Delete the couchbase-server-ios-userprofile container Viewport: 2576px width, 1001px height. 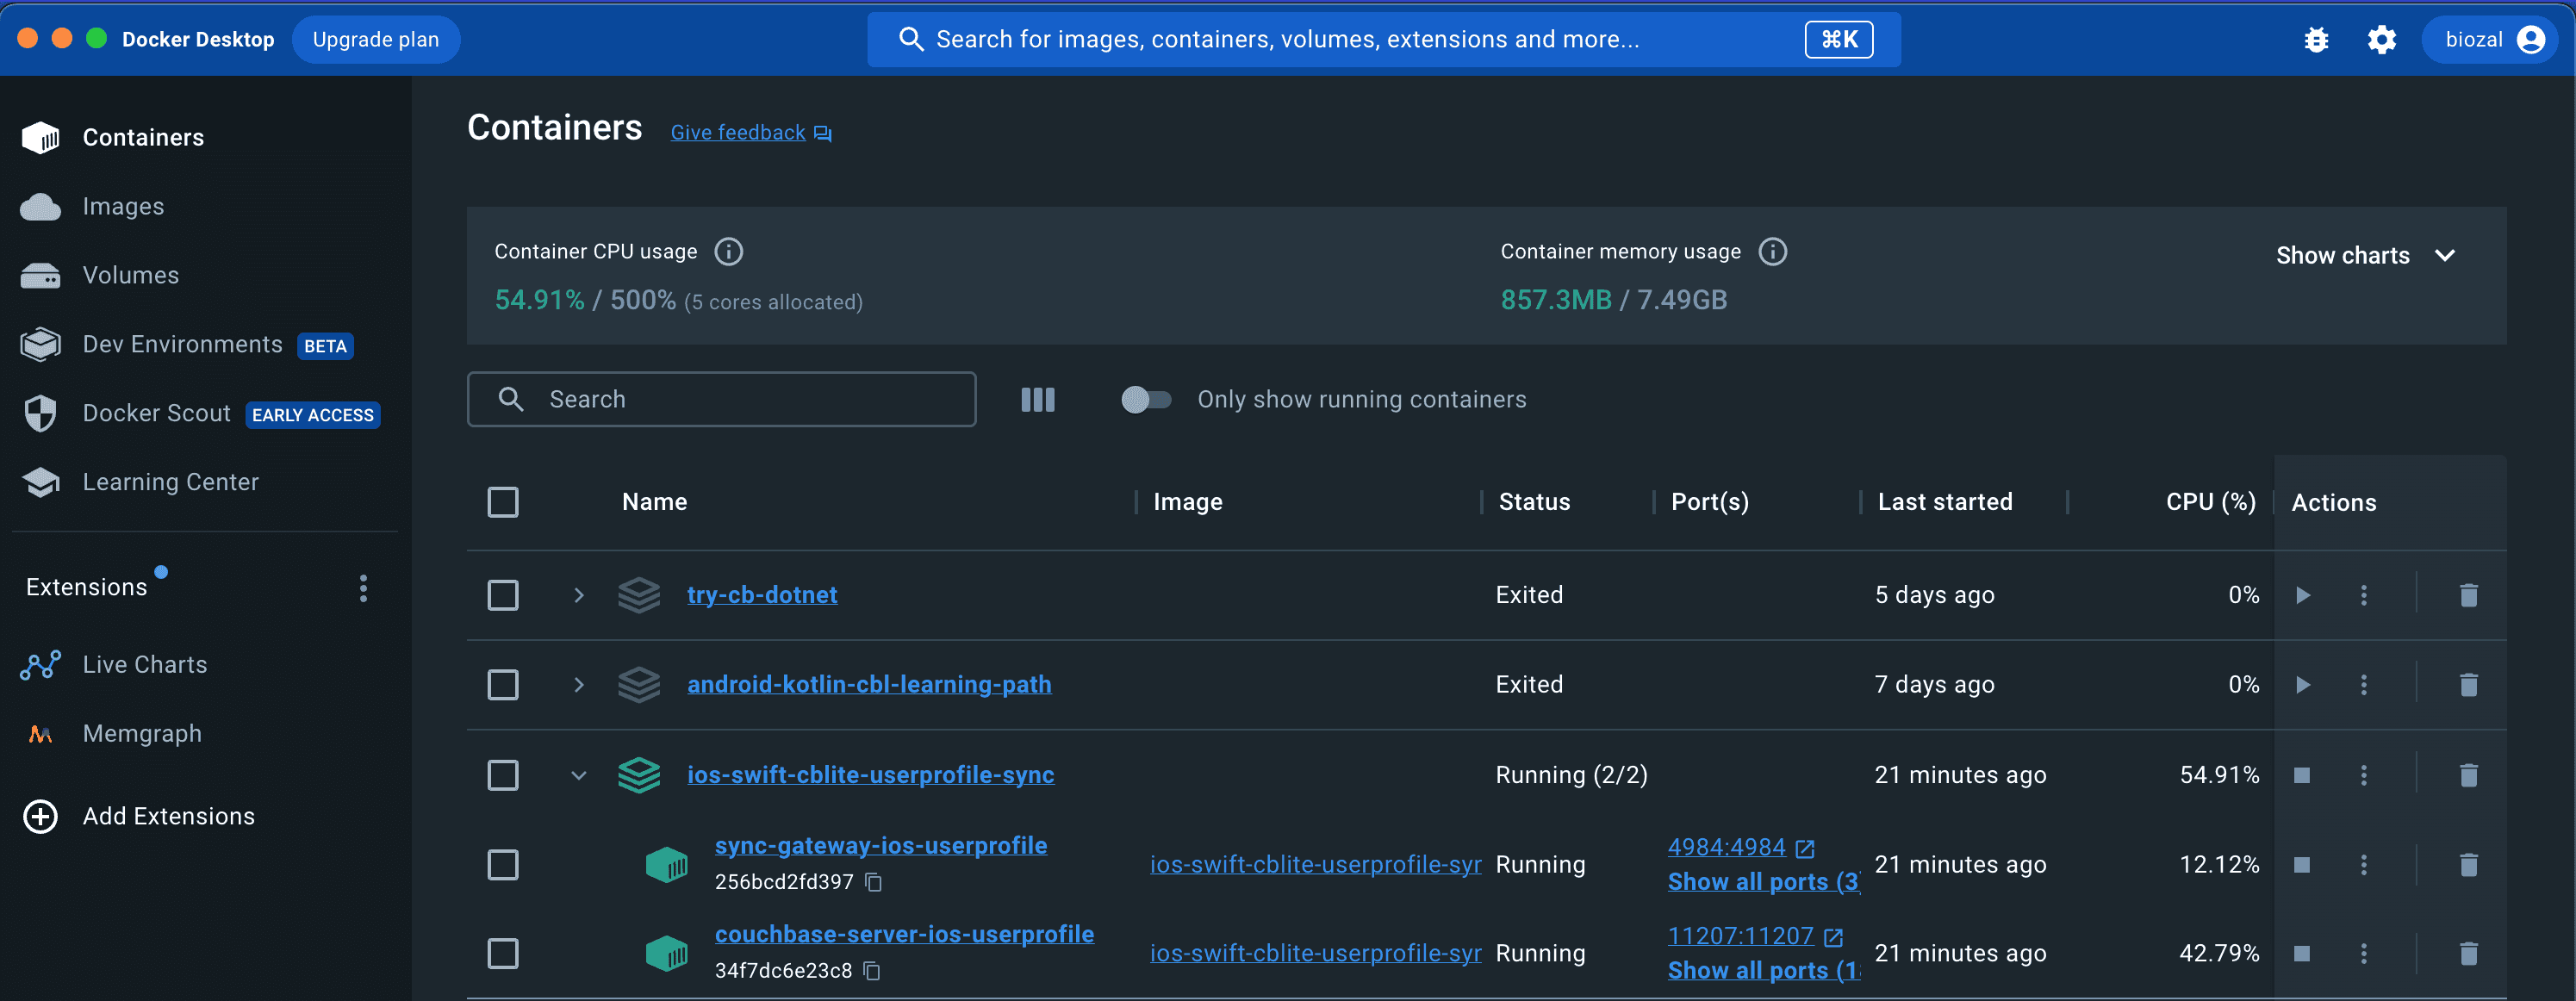(2468, 953)
